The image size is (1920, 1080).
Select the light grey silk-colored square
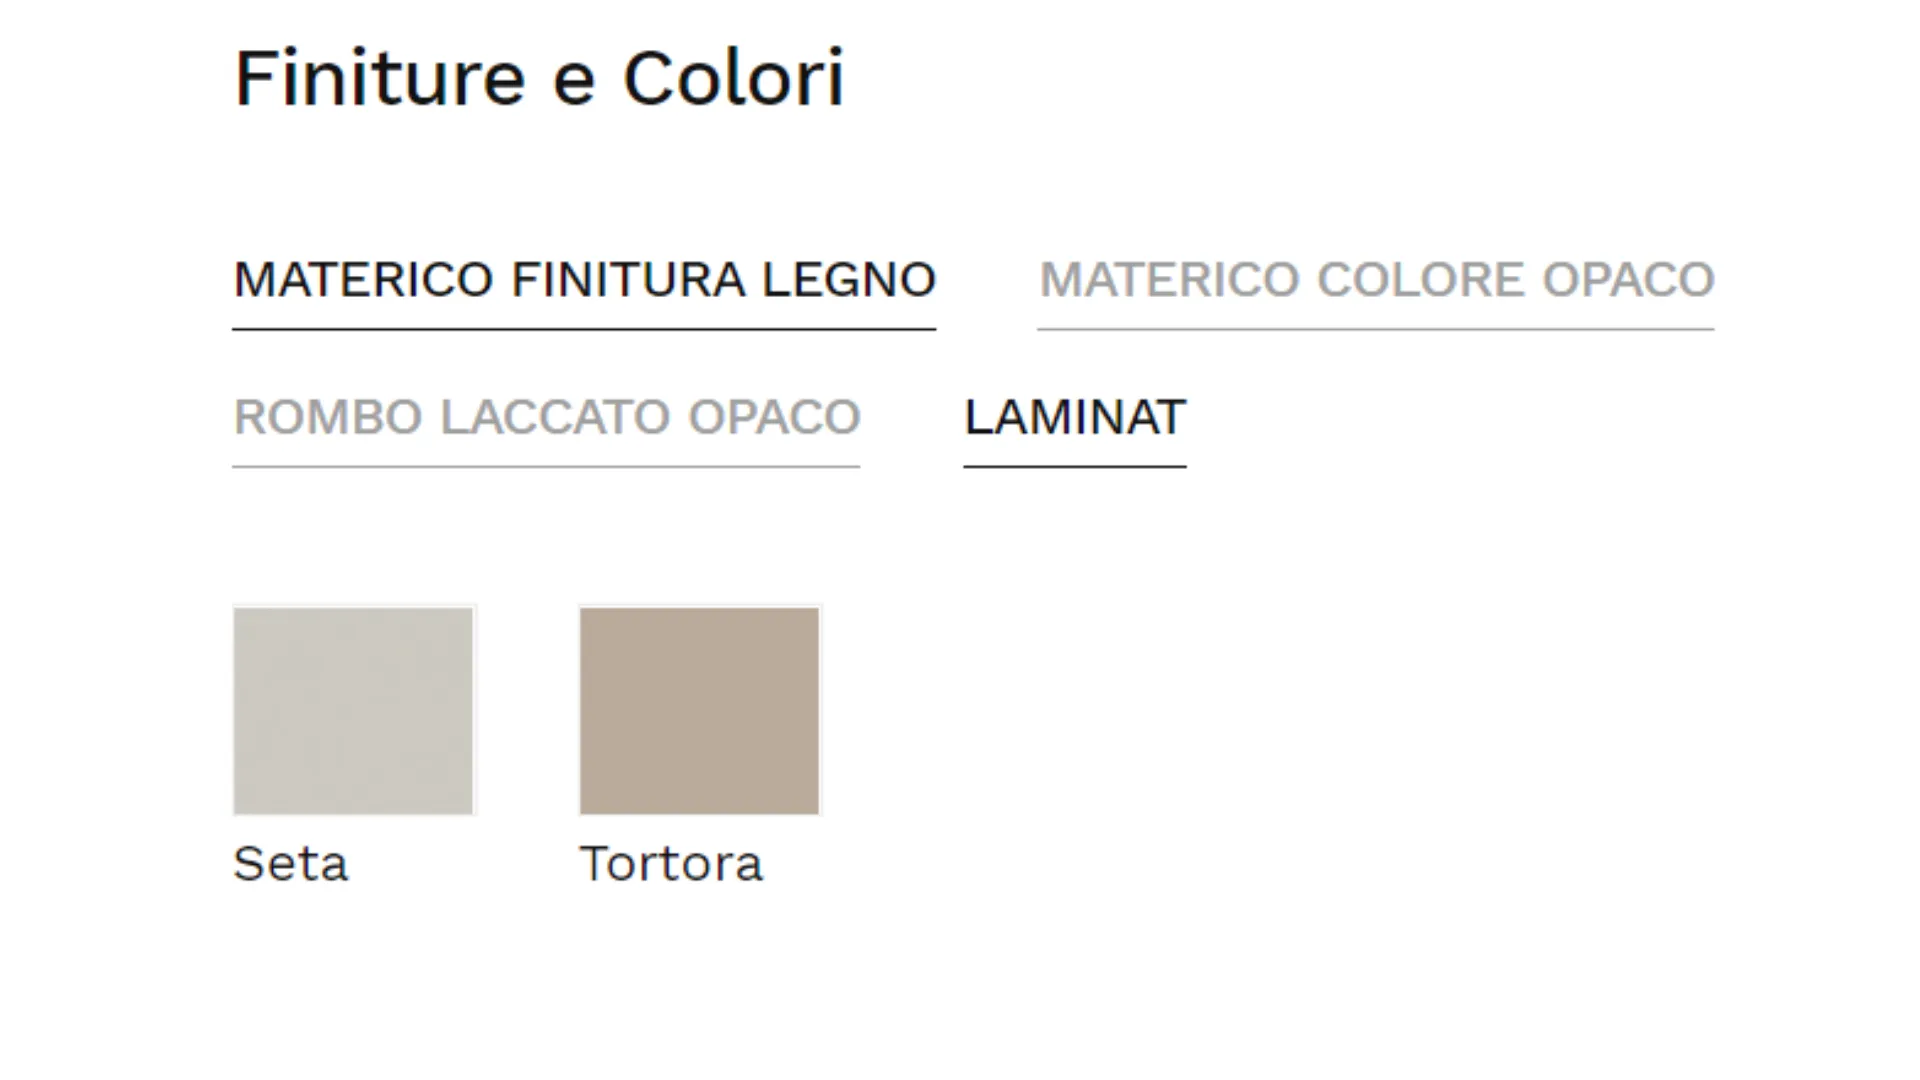(x=353, y=710)
